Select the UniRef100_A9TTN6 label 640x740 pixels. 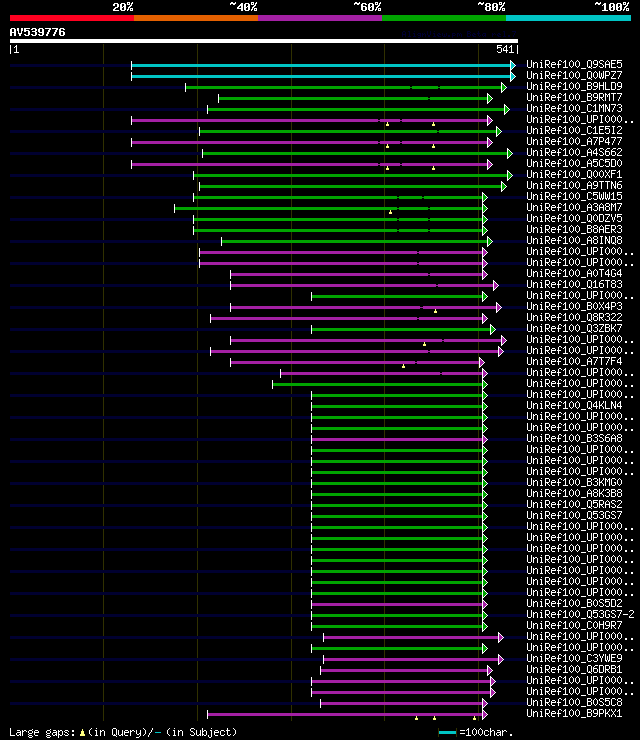tap(574, 185)
